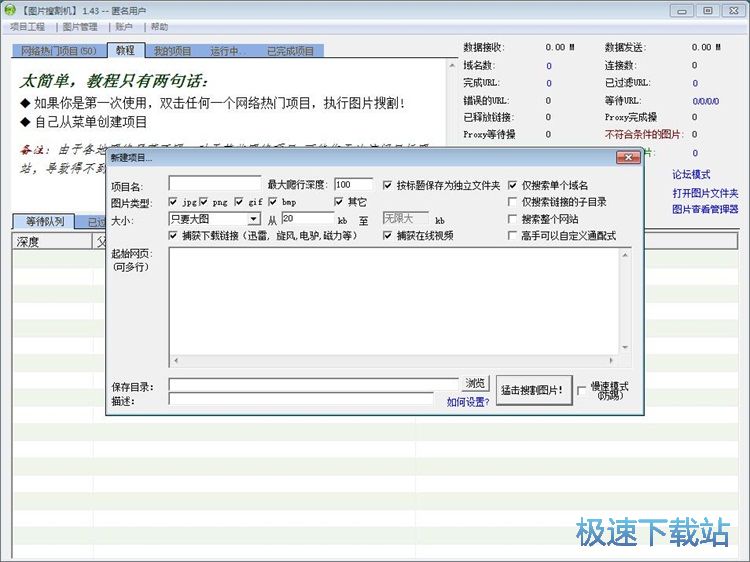Viewport: 750px width, 562px height.
Task: Uncheck 按标题保存为独立文件夹
Action: click(x=387, y=185)
